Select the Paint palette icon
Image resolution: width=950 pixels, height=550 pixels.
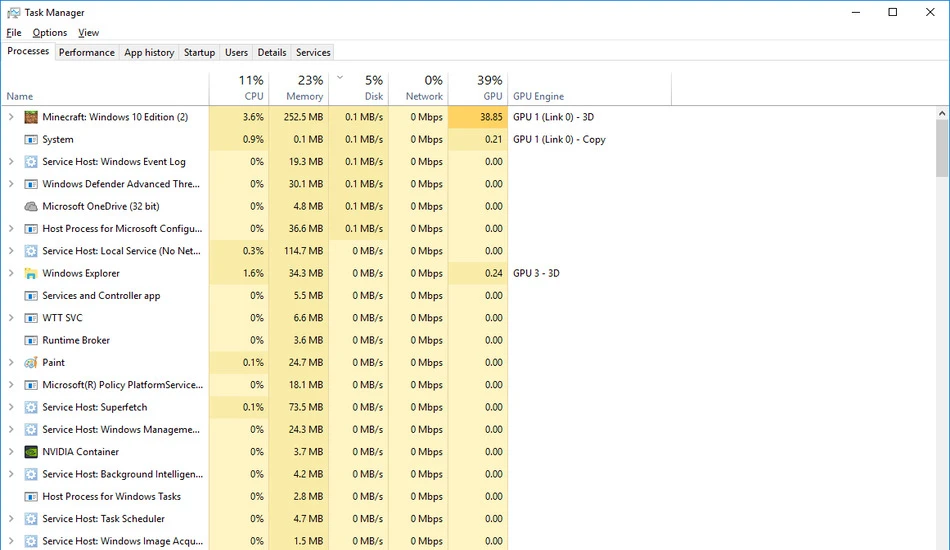coord(31,363)
